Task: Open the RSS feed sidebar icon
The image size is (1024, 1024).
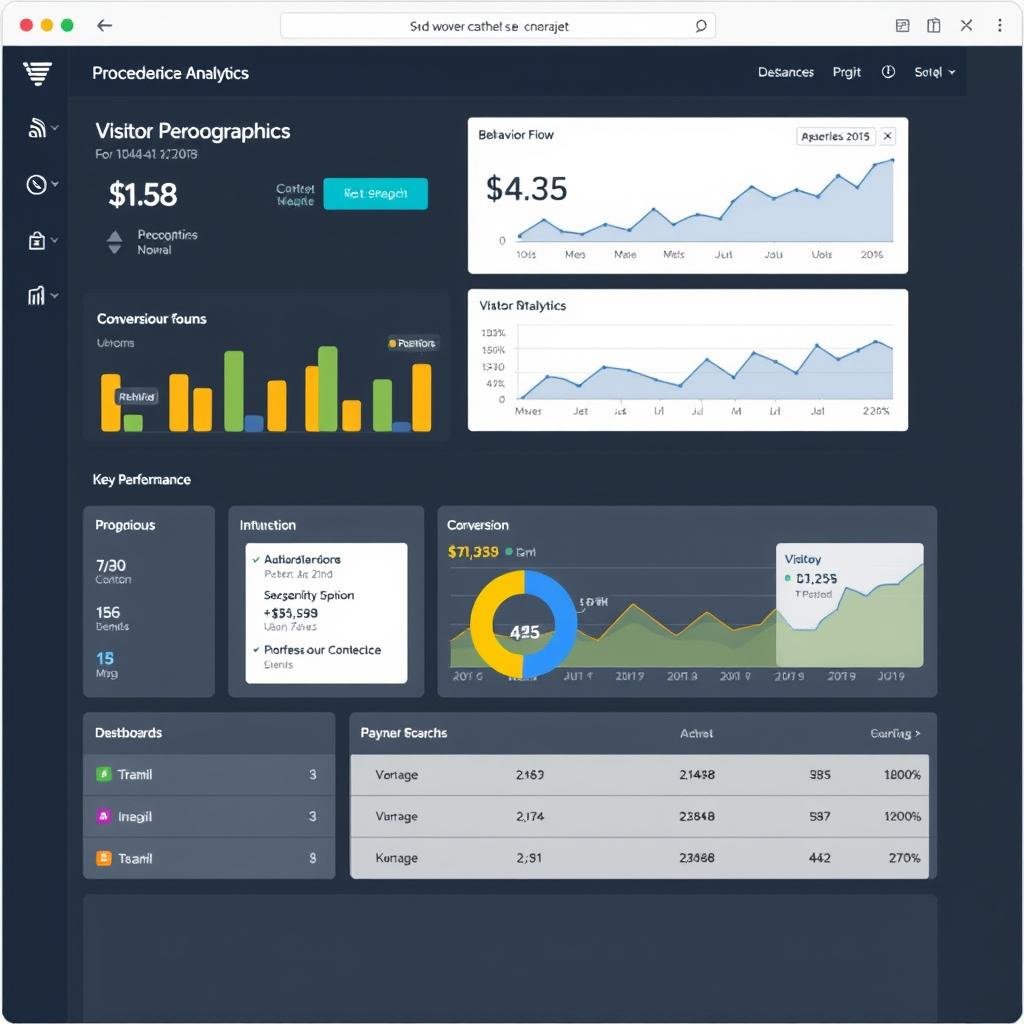Action: pyautogui.click(x=37, y=128)
